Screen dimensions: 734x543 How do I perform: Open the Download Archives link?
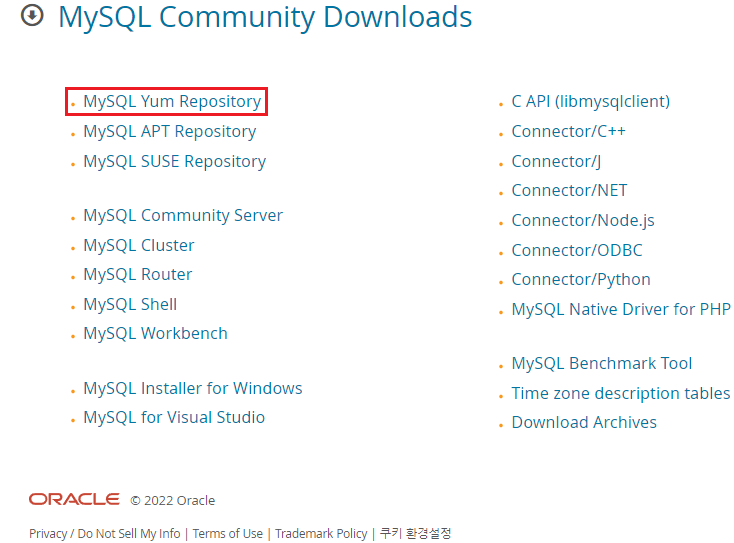(x=584, y=422)
